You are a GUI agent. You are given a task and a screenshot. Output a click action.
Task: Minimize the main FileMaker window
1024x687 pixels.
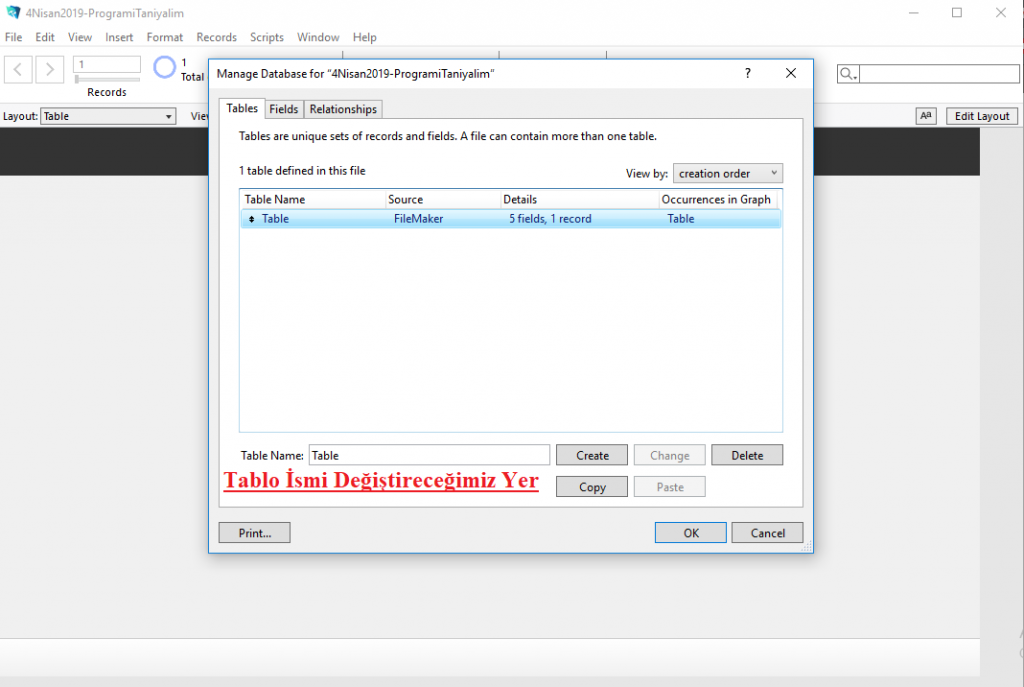[914, 12]
